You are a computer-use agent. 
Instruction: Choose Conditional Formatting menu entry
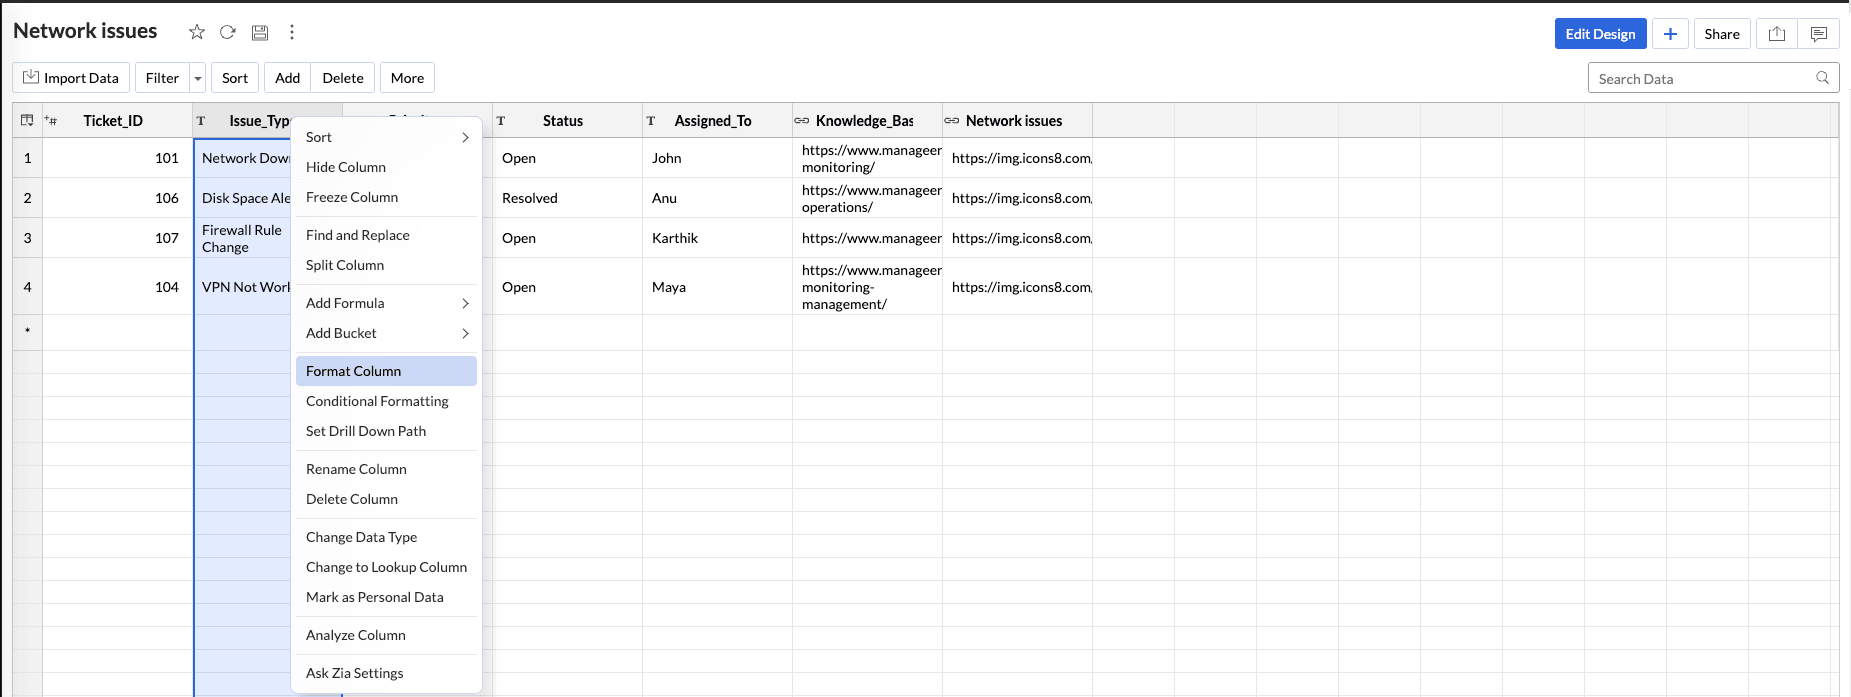tap(377, 401)
